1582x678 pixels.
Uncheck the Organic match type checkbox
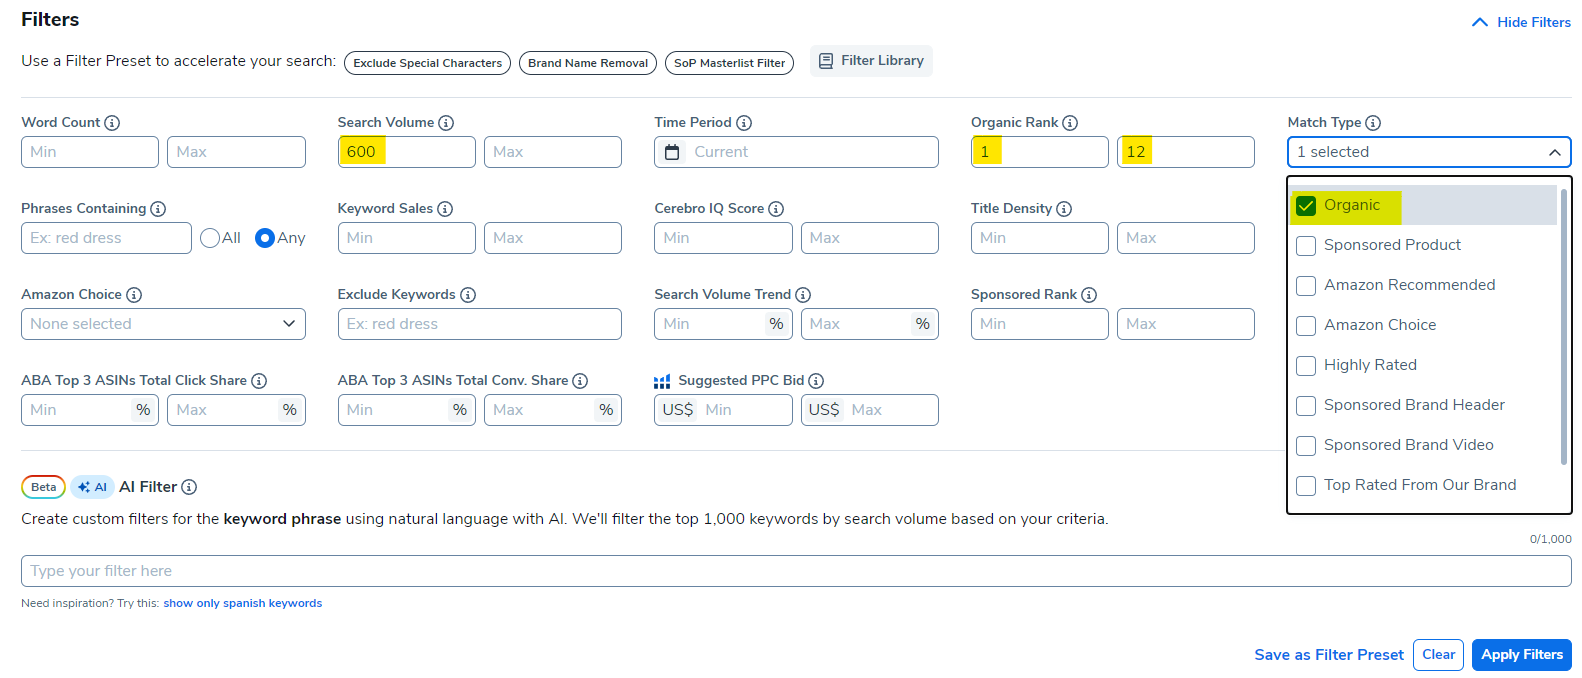click(x=1306, y=206)
